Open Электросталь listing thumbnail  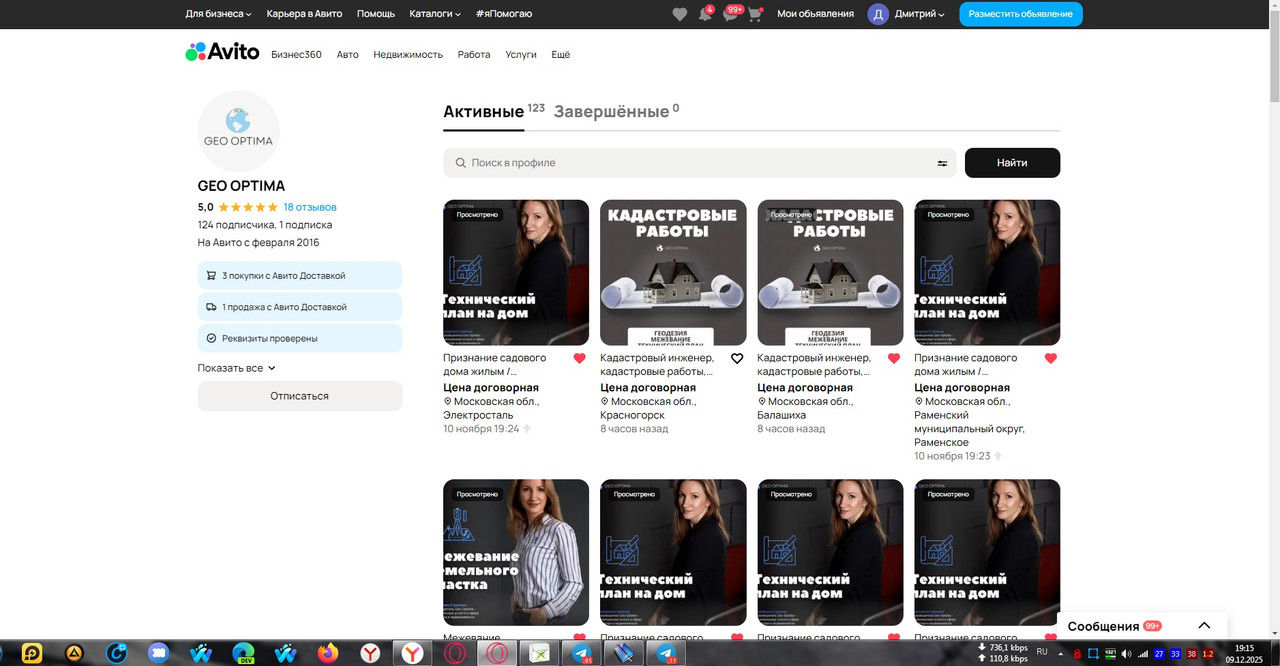pos(516,273)
